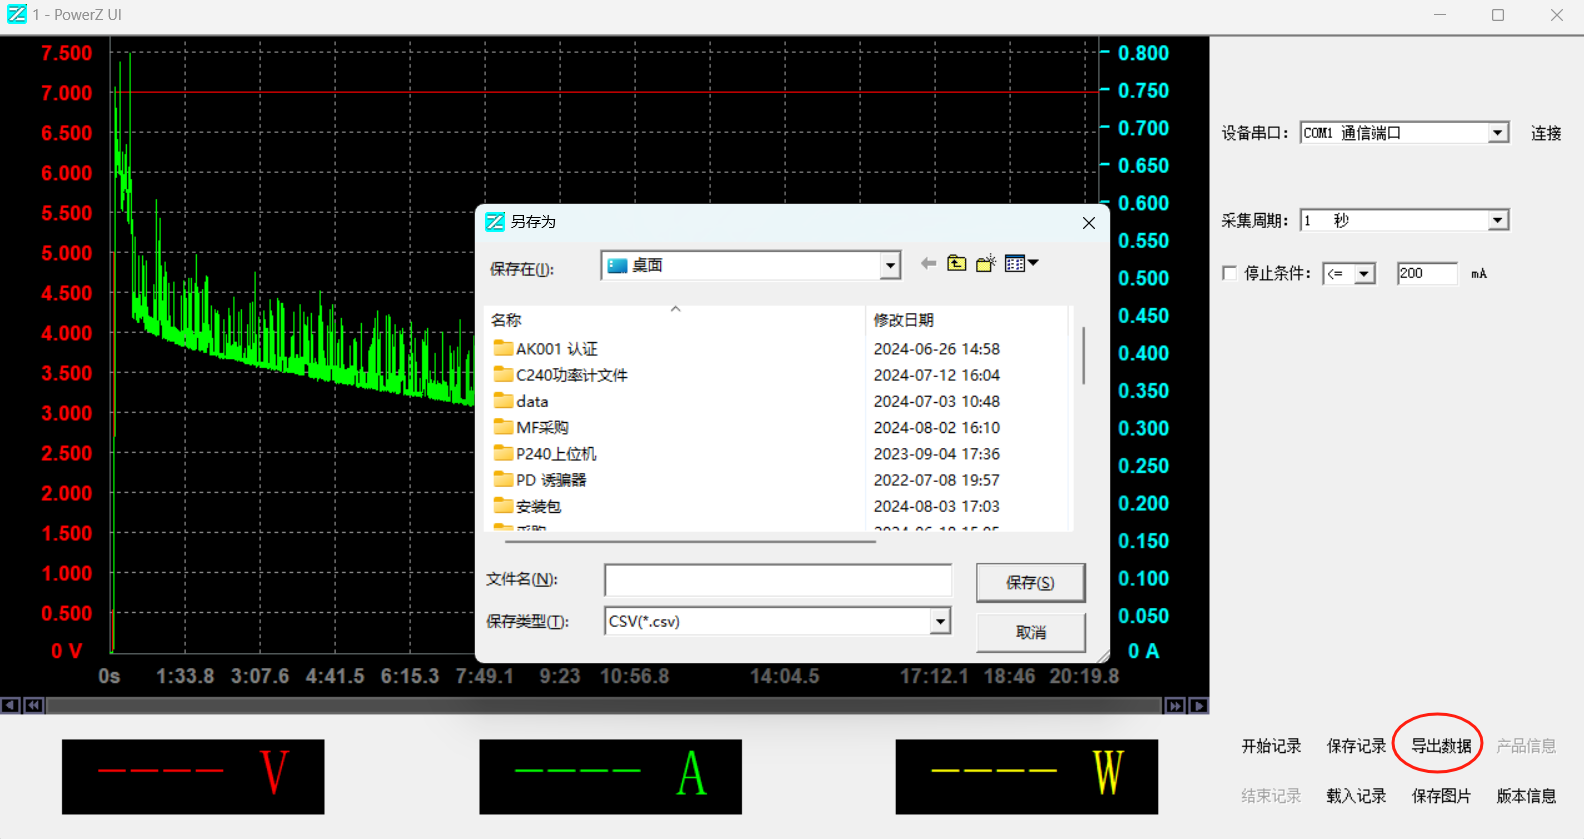Sort the file list by 名称 column
1584x839 pixels.
506,320
